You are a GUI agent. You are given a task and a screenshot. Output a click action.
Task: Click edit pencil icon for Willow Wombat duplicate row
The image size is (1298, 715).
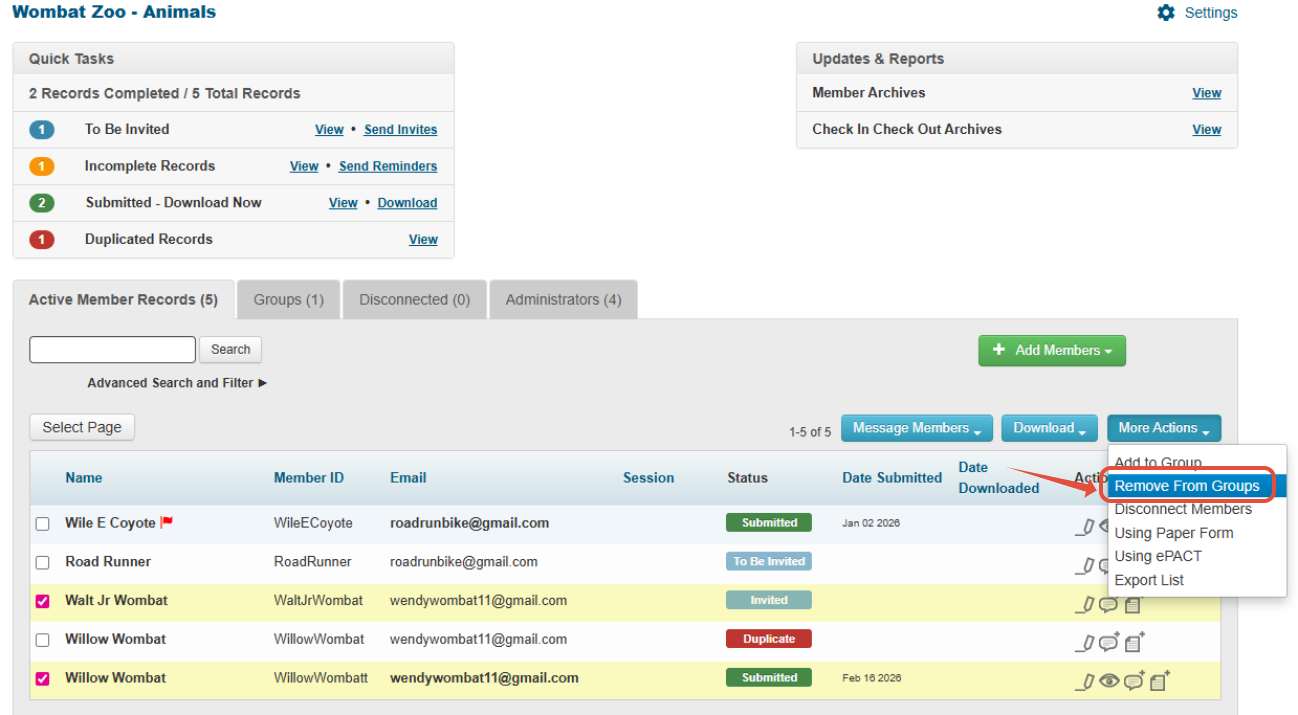[1085, 643]
